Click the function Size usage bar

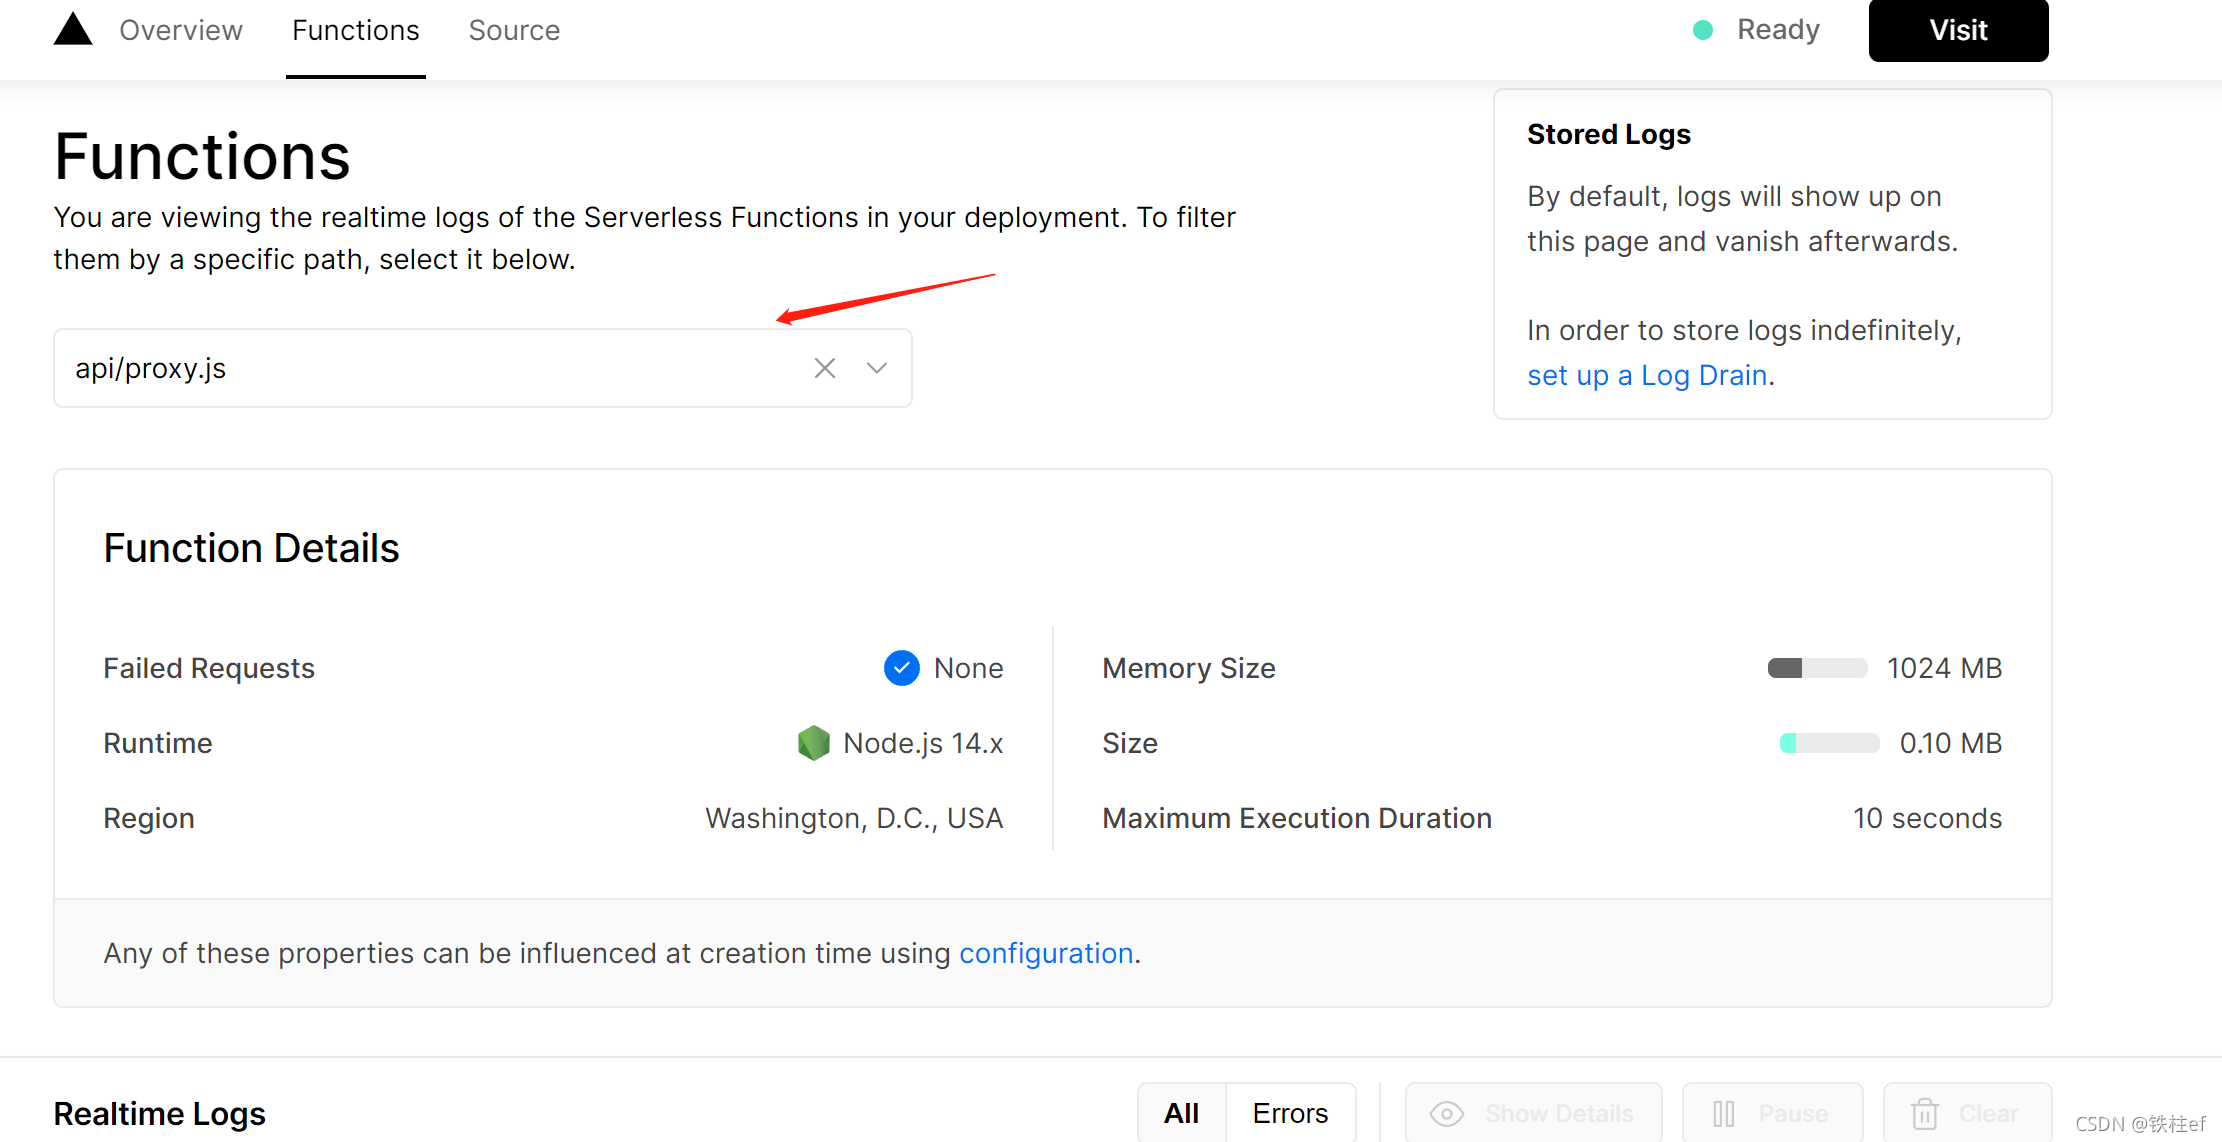(x=1829, y=743)
